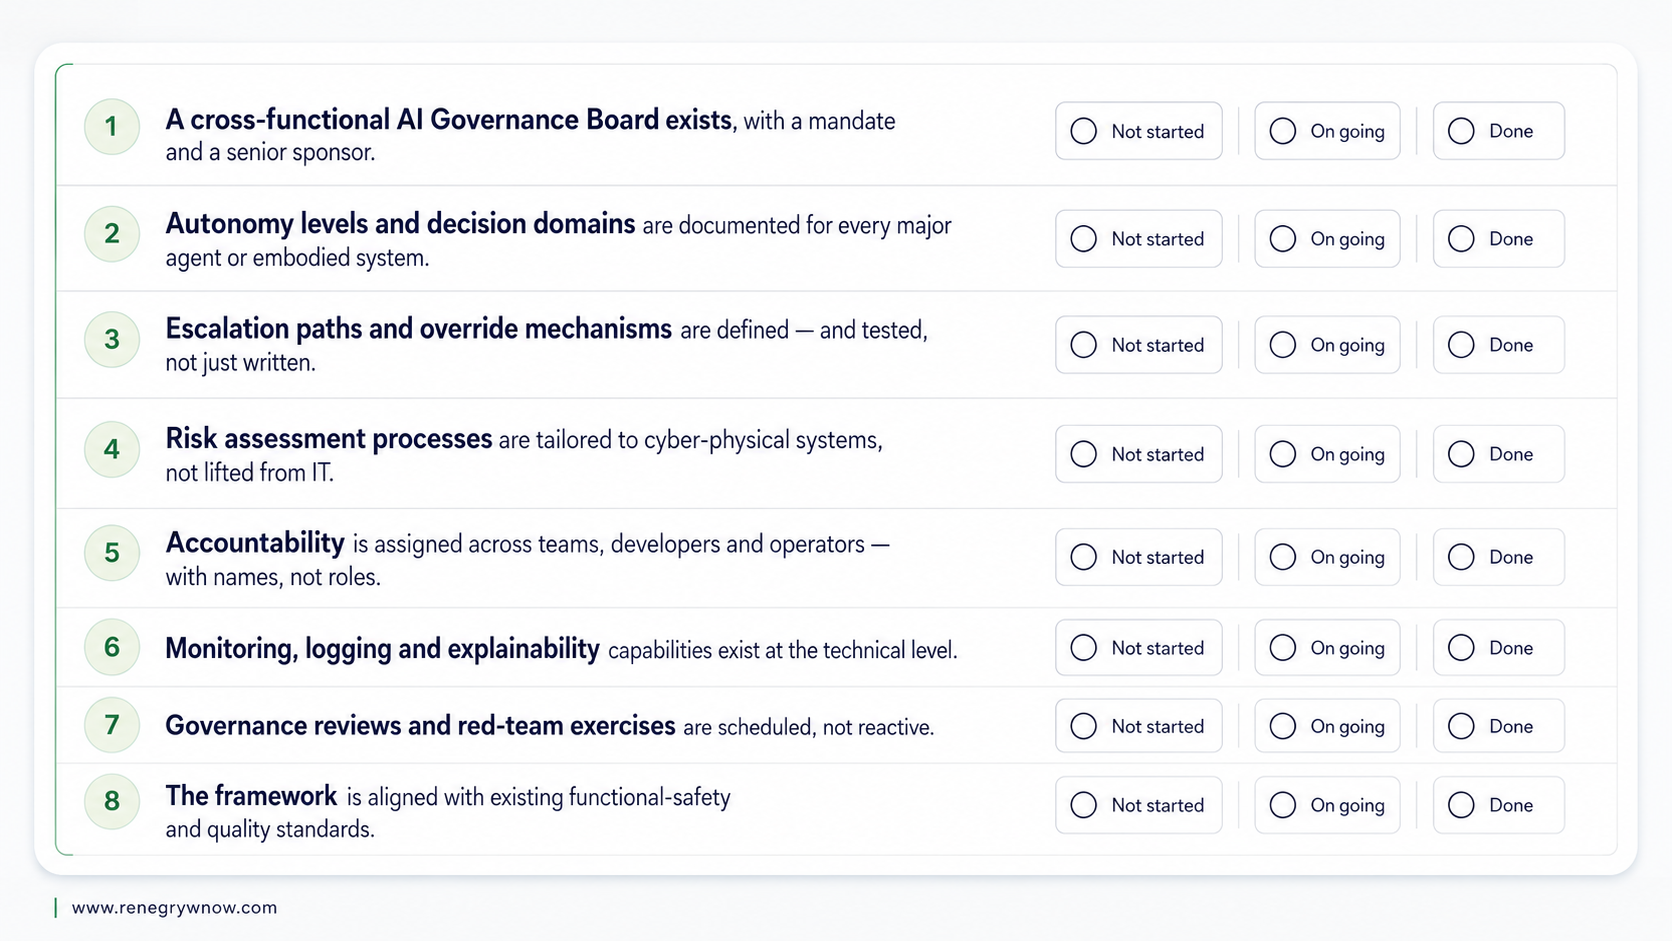1672x941 pixels.
Task: Mark Governance Board item as Not started
Action: (1138, 131)
